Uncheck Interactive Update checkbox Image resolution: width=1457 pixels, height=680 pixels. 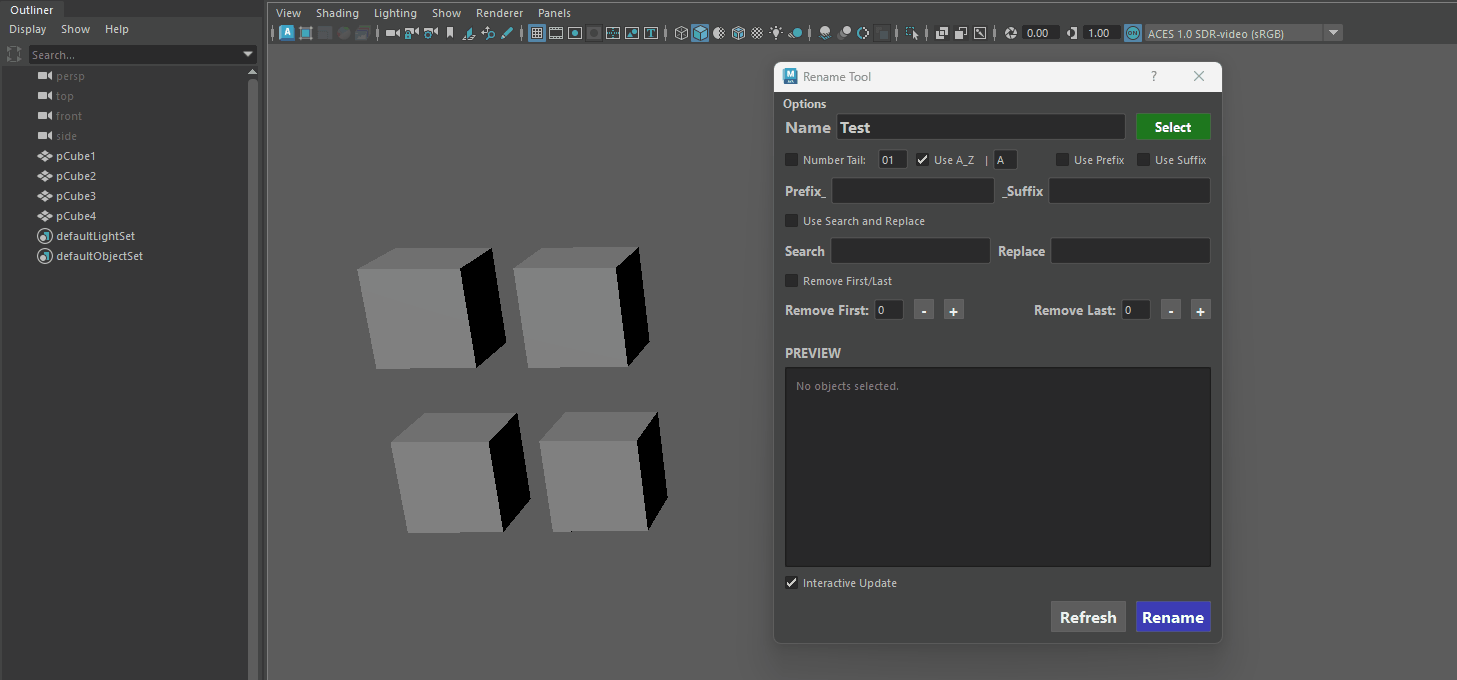[792, 583]
